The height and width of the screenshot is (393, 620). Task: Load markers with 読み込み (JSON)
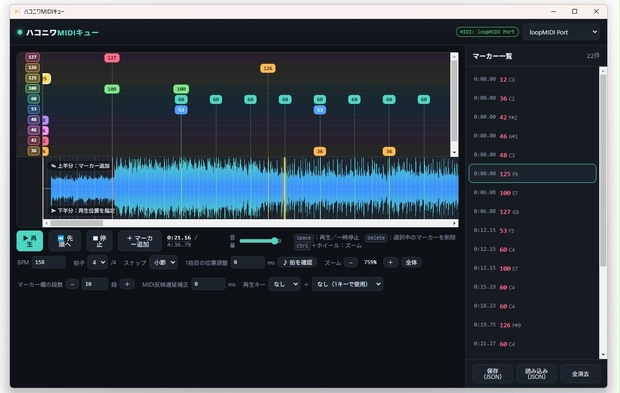[536, 374]
